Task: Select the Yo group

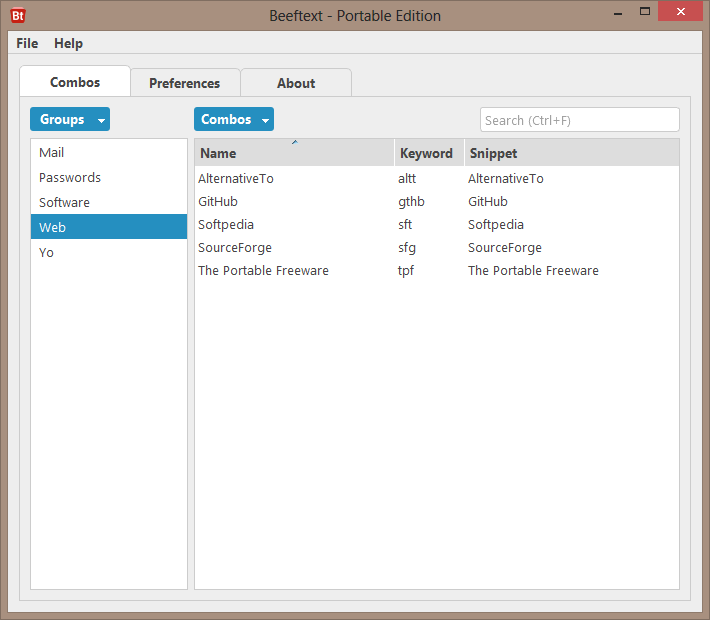Action: [47, 252]
